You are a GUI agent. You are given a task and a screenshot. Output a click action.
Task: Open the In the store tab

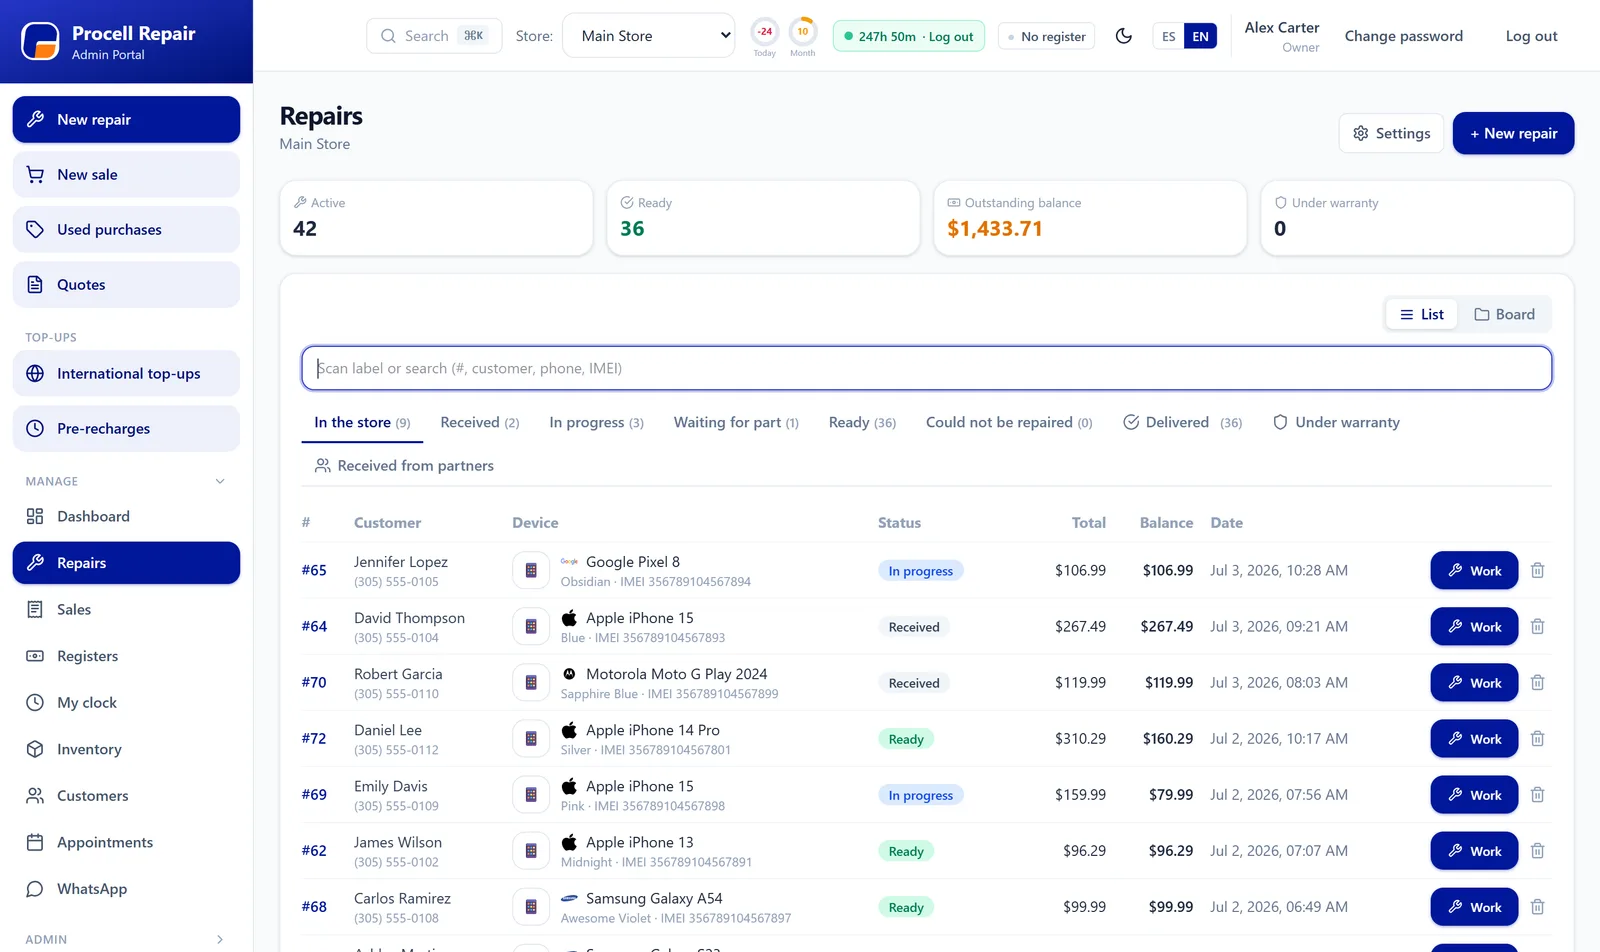tap(362, 422)
